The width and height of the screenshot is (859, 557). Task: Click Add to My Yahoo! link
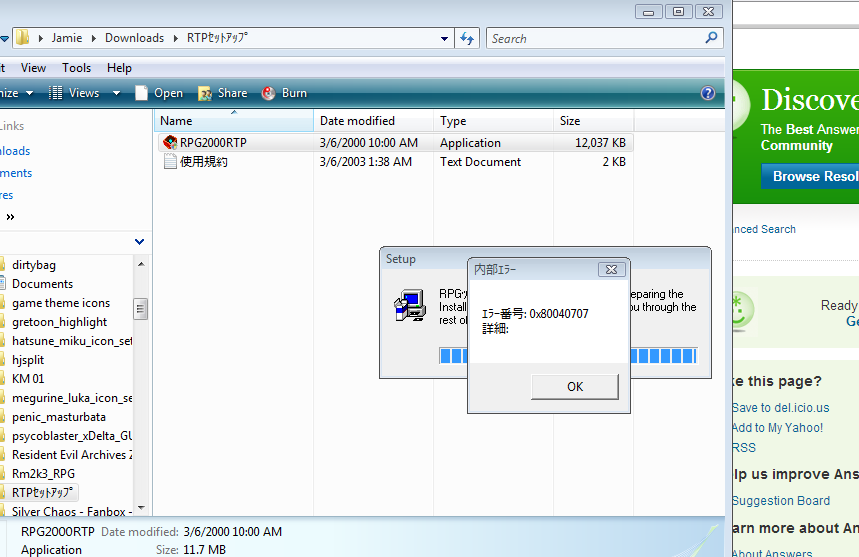[777, 428]
